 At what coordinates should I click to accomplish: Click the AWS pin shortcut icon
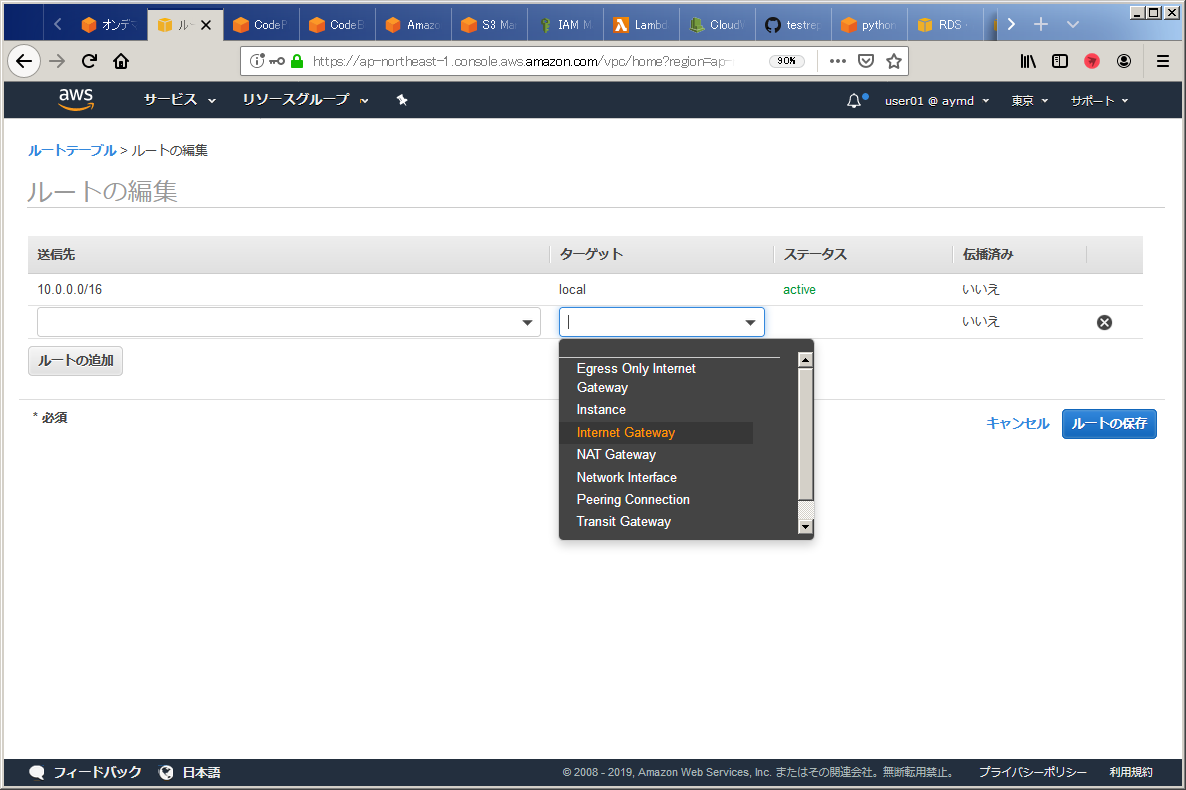(x=402, y=100)
